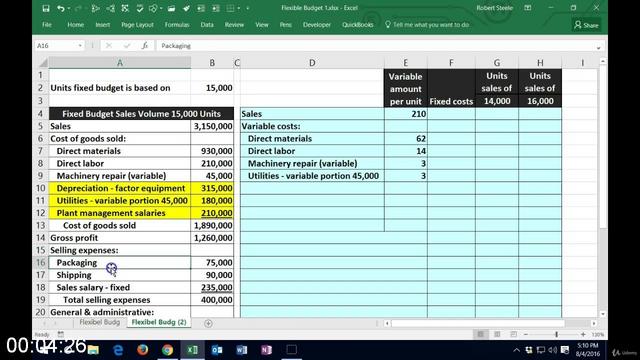Viewport: 640px width, 360px height.
Task: Click the Sales variable amount cell showing 210
Action: click(x=405, y=114)
